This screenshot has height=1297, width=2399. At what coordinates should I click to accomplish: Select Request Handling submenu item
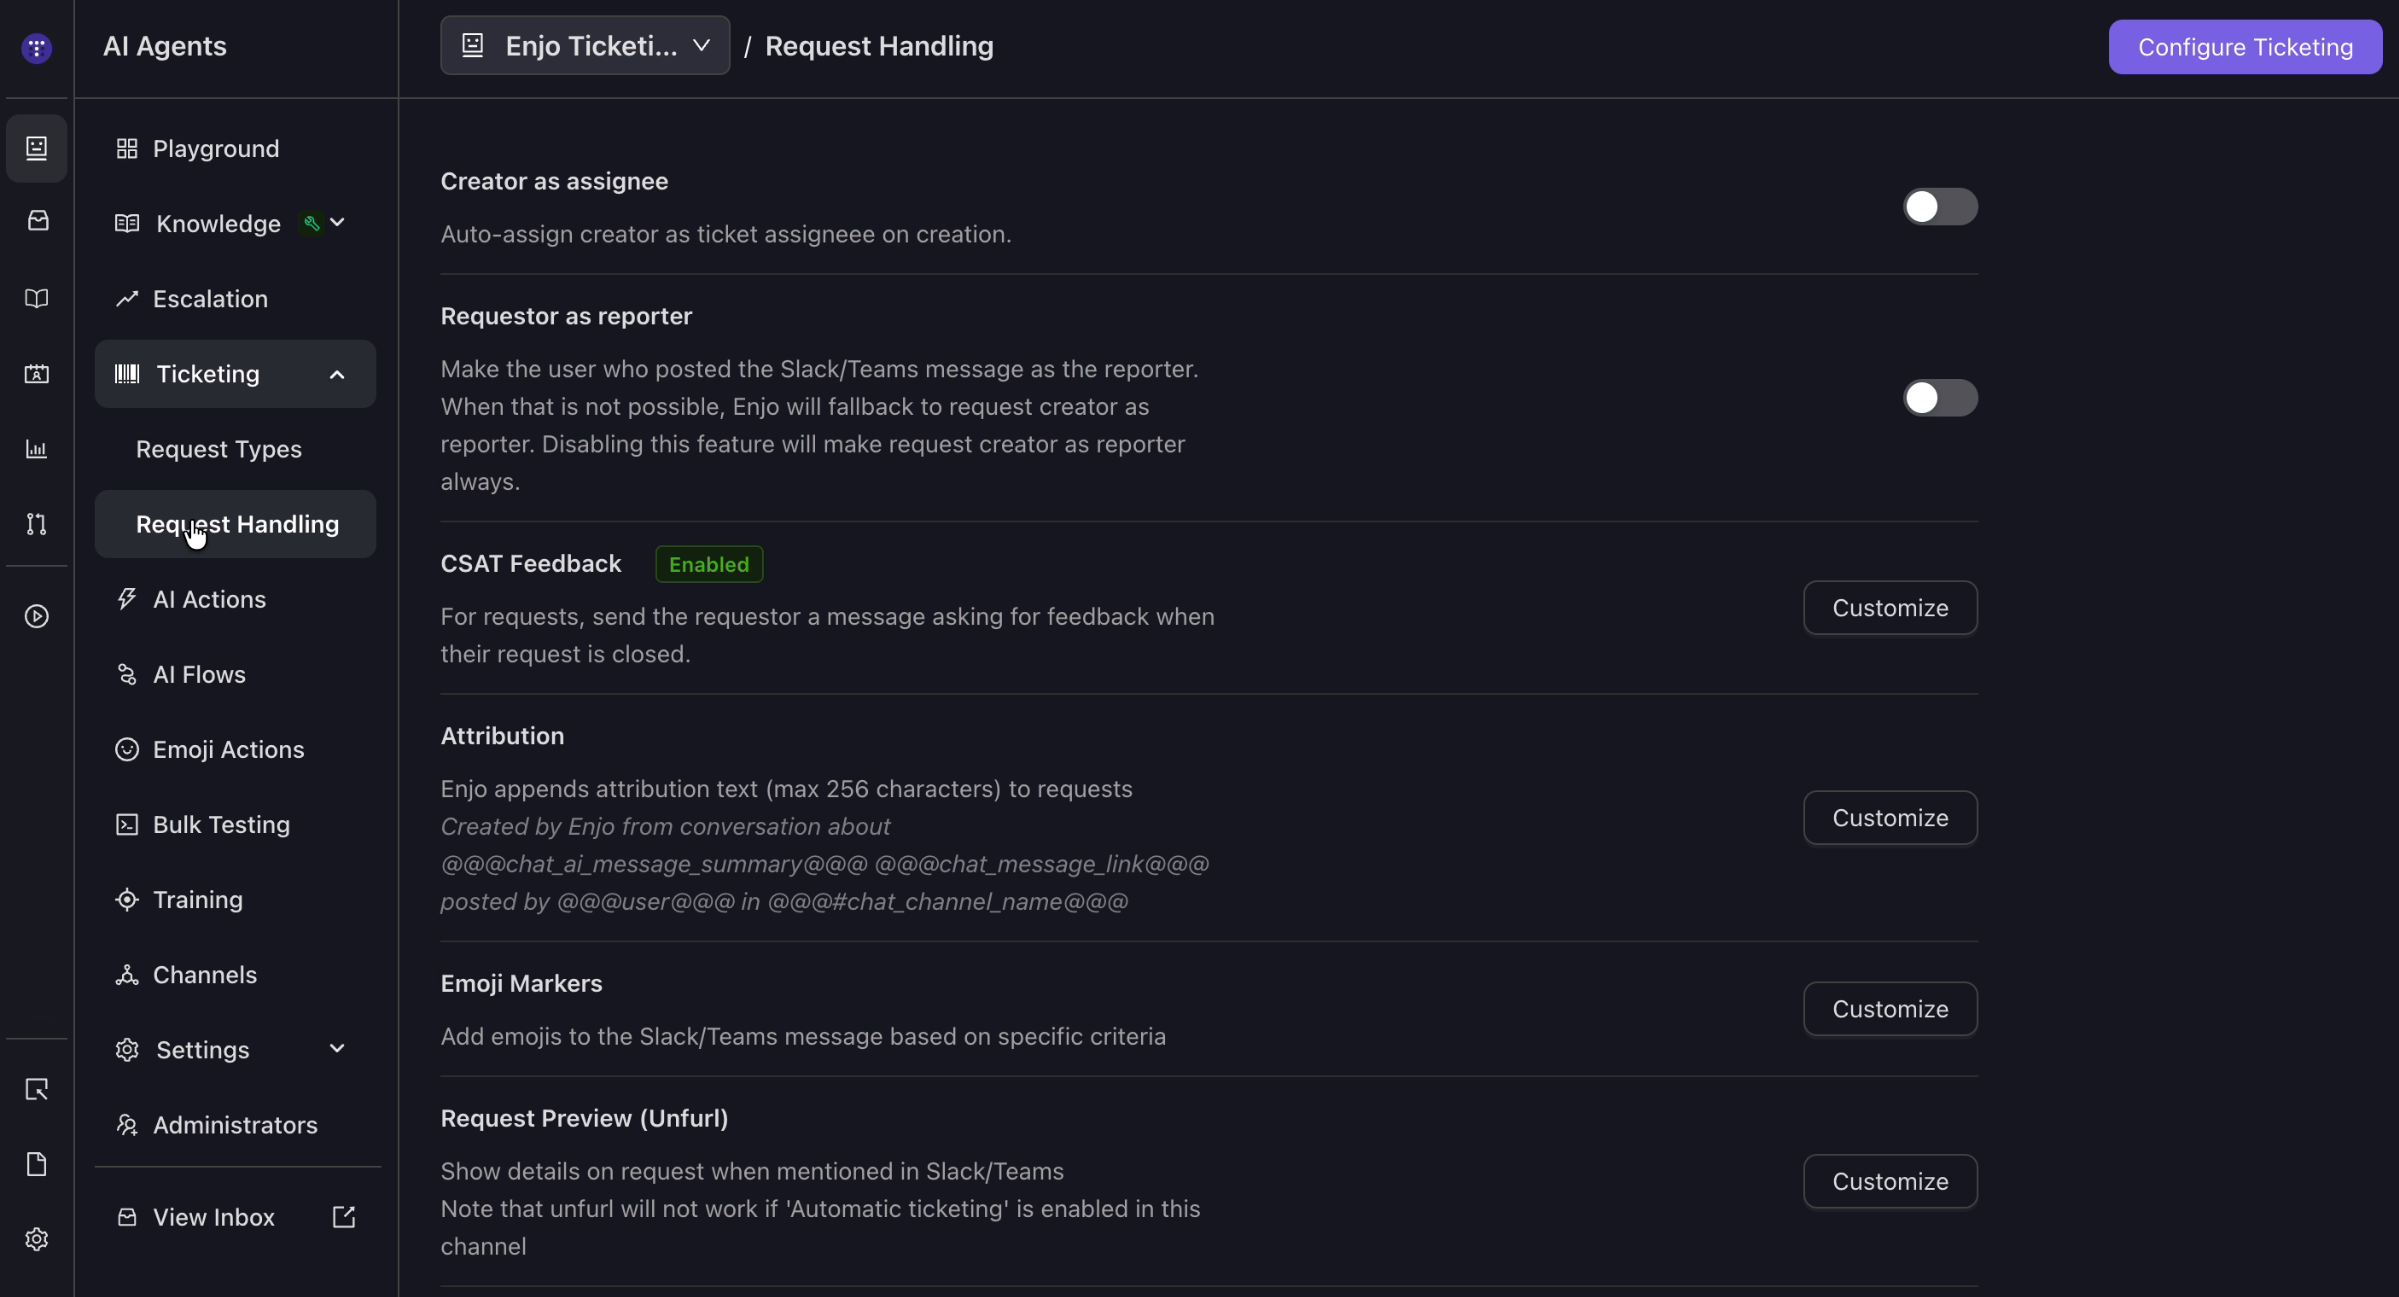pos(235,524)
